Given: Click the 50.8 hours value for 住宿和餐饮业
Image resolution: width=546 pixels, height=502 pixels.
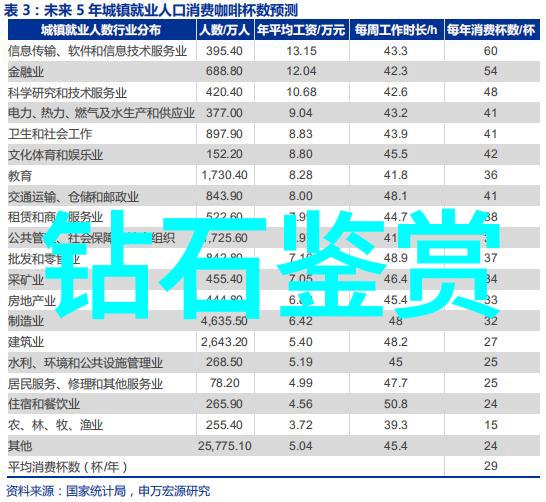Looking at the screenshot, I should (396, 404).
